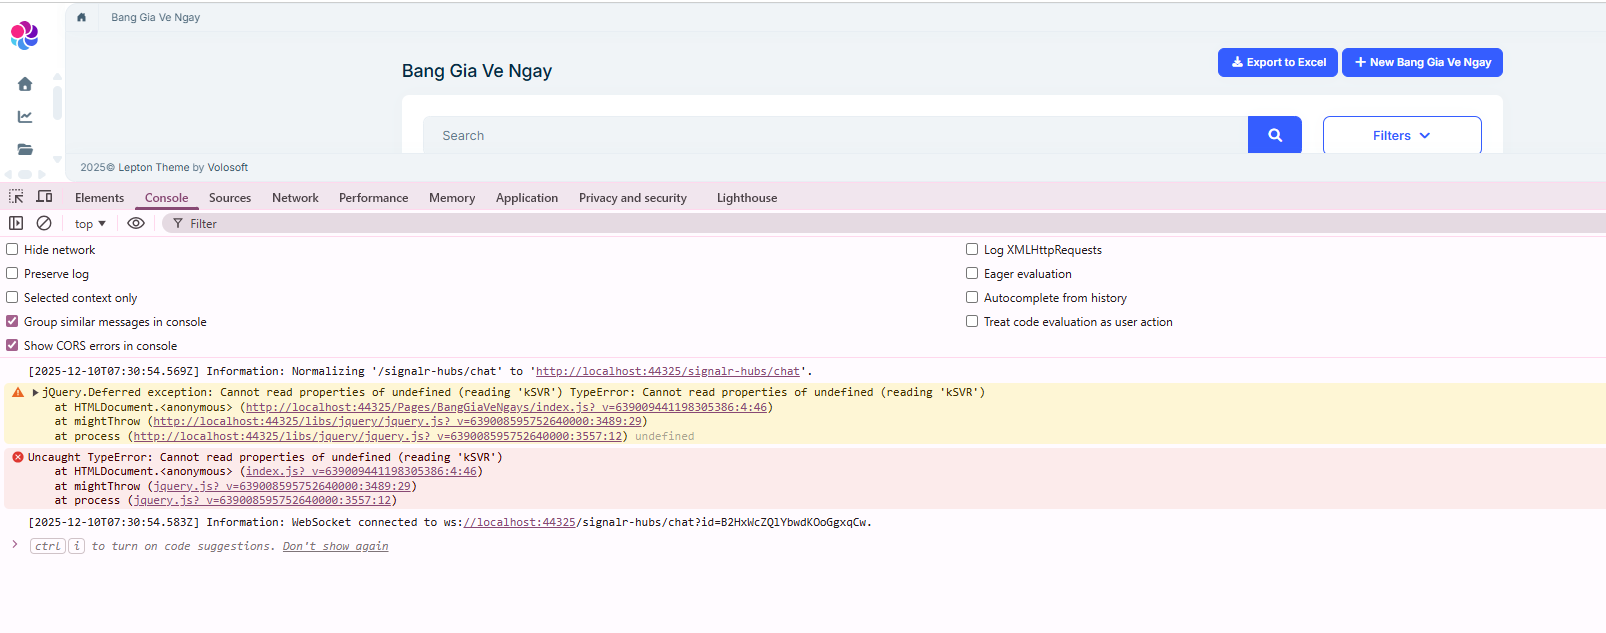This screenshot has width=1606, height=633.
Task: Open the top context dropdown
Action: coord(90,224)
